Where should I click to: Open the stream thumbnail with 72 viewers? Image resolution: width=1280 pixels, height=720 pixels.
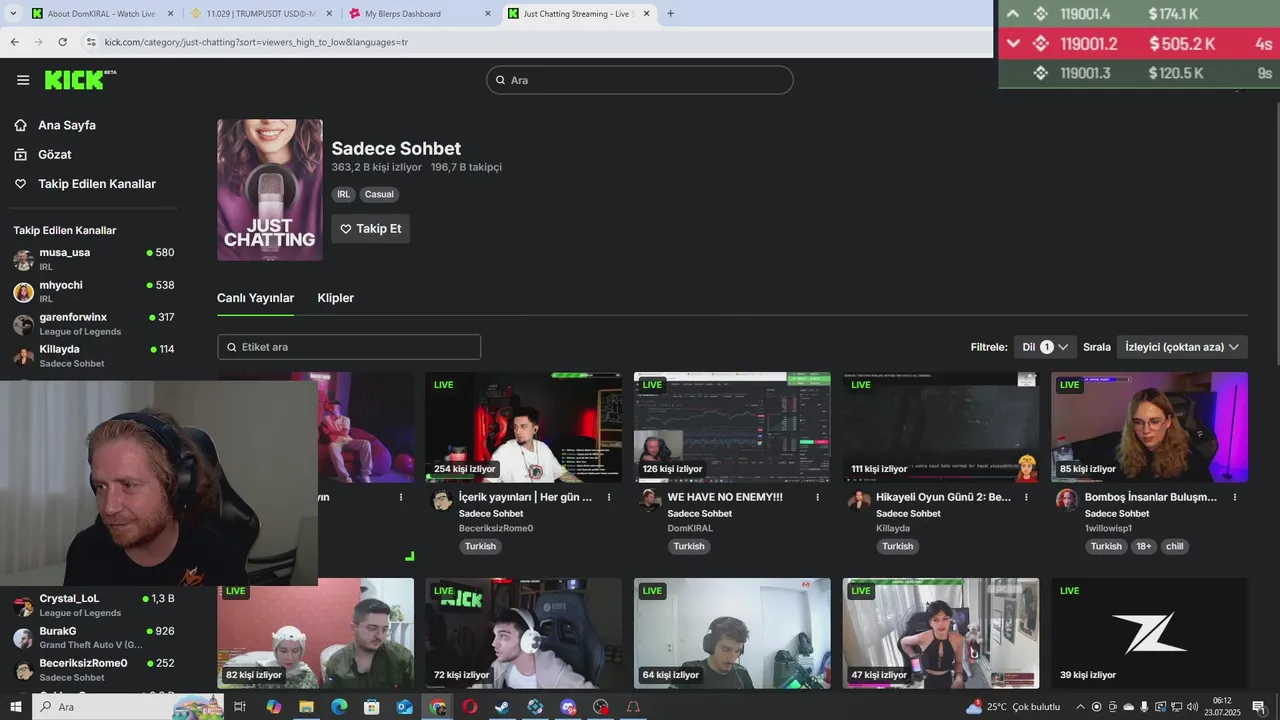tap(523, 633)
